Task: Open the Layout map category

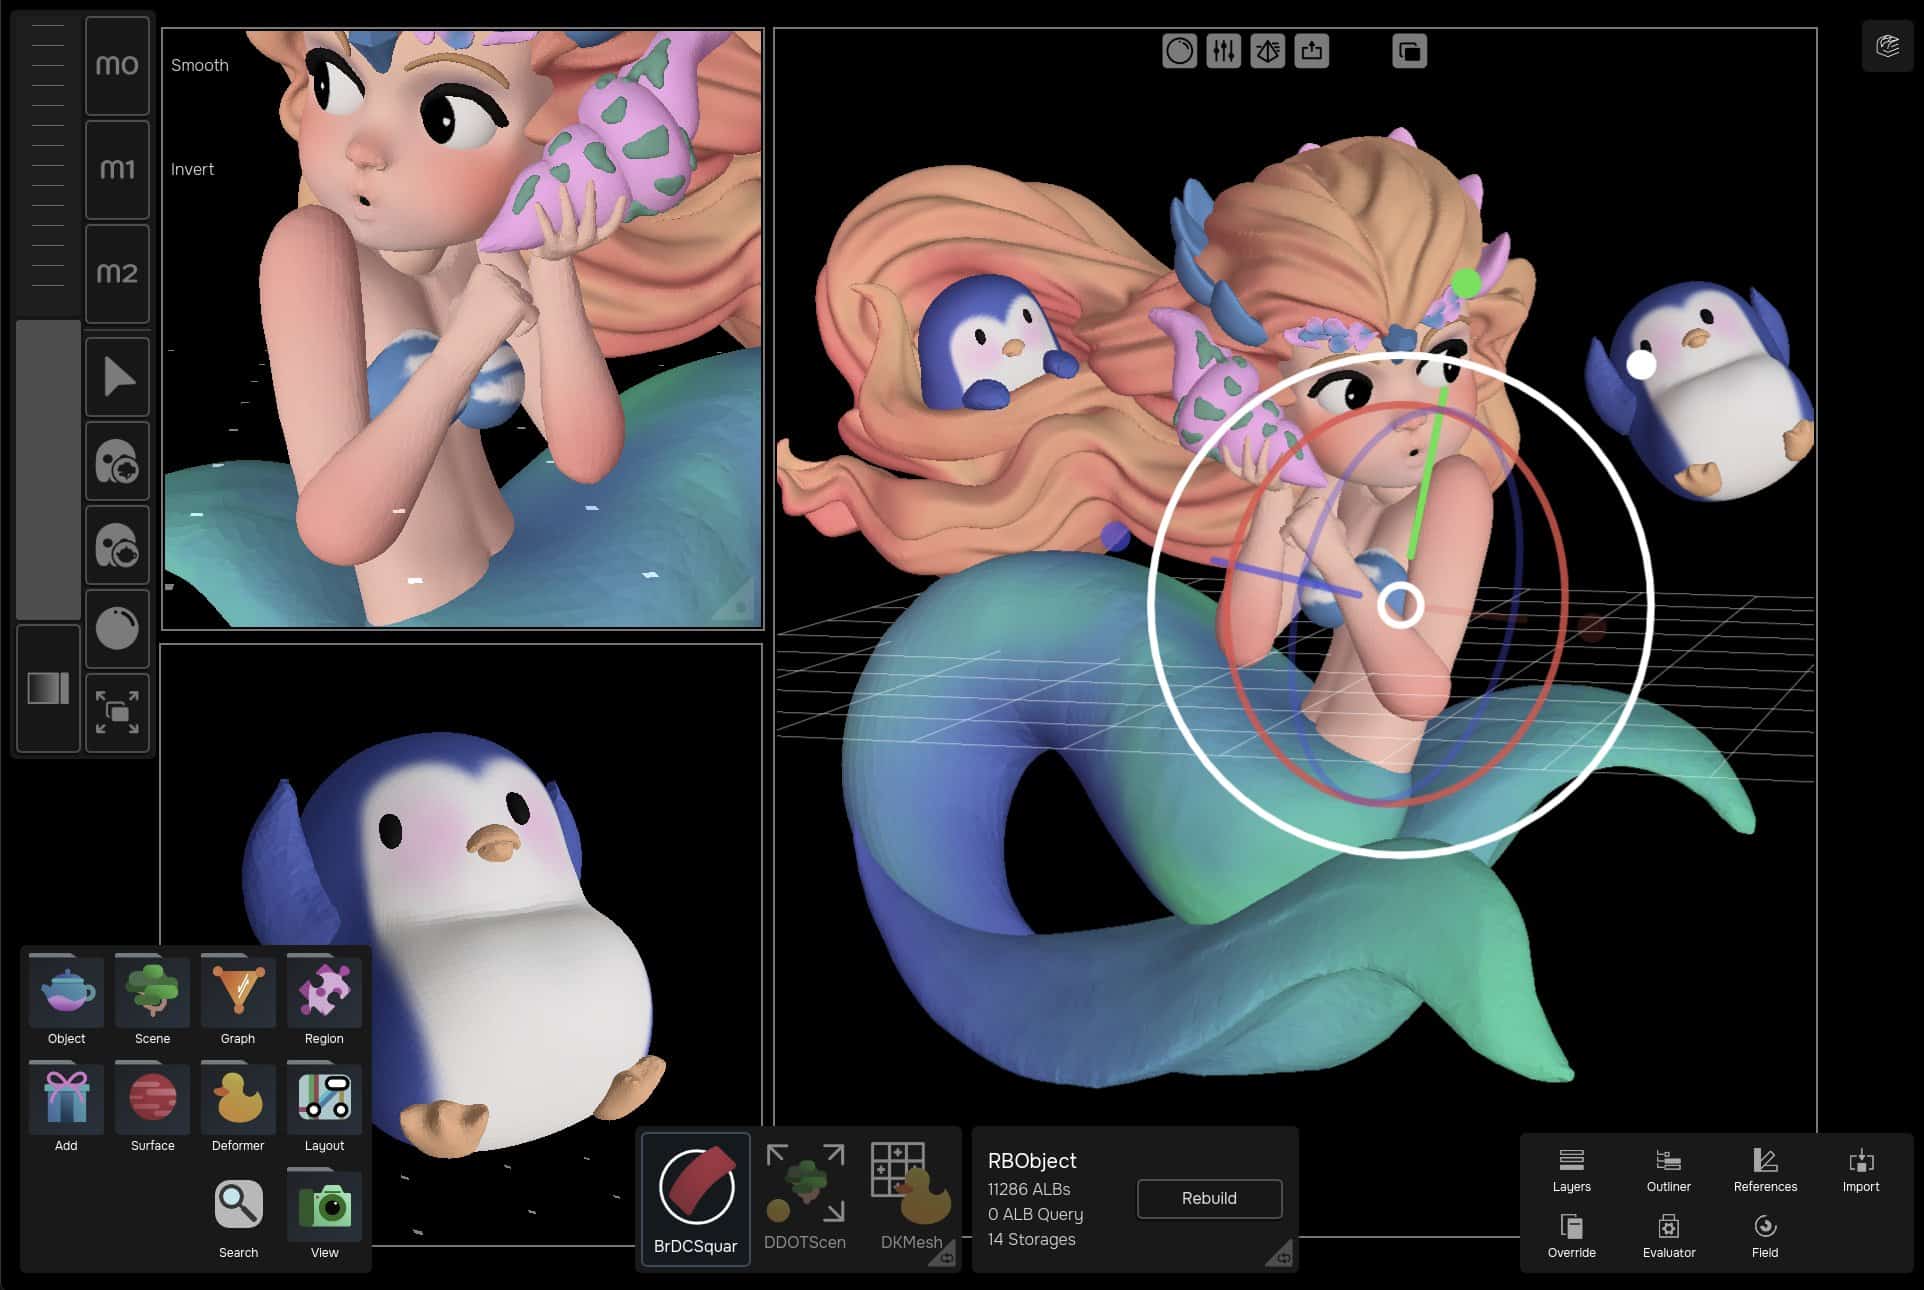Action: point(324,1107)
